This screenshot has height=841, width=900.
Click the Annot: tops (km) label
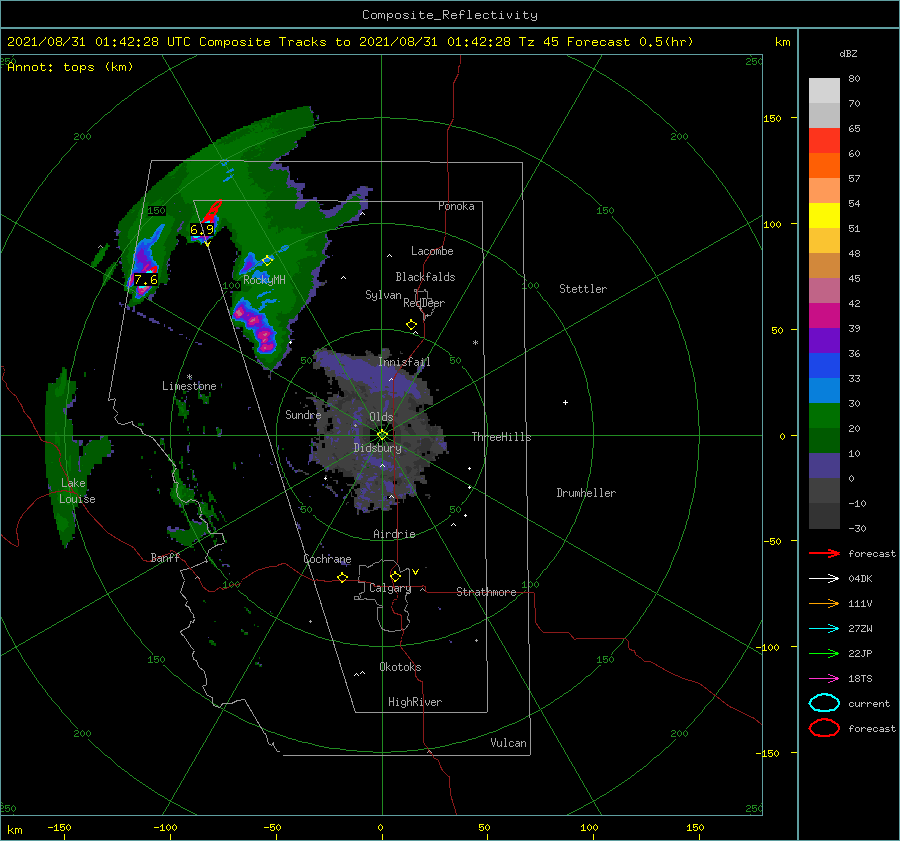[70, 67]
